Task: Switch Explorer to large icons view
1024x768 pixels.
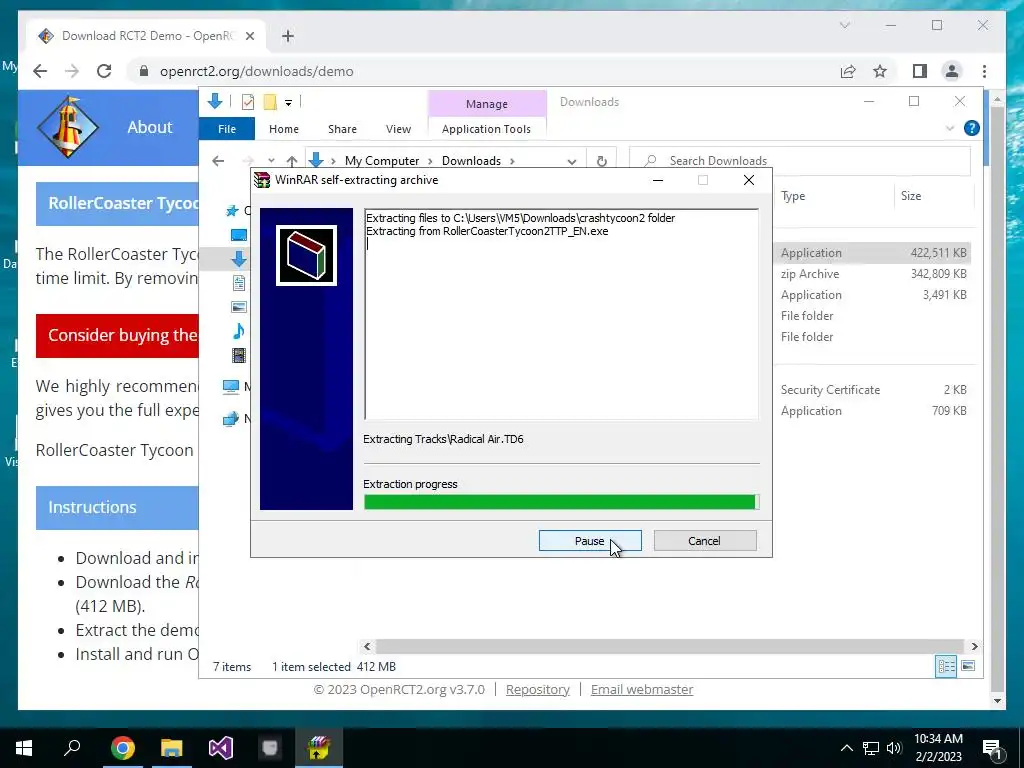Action: 968,666
